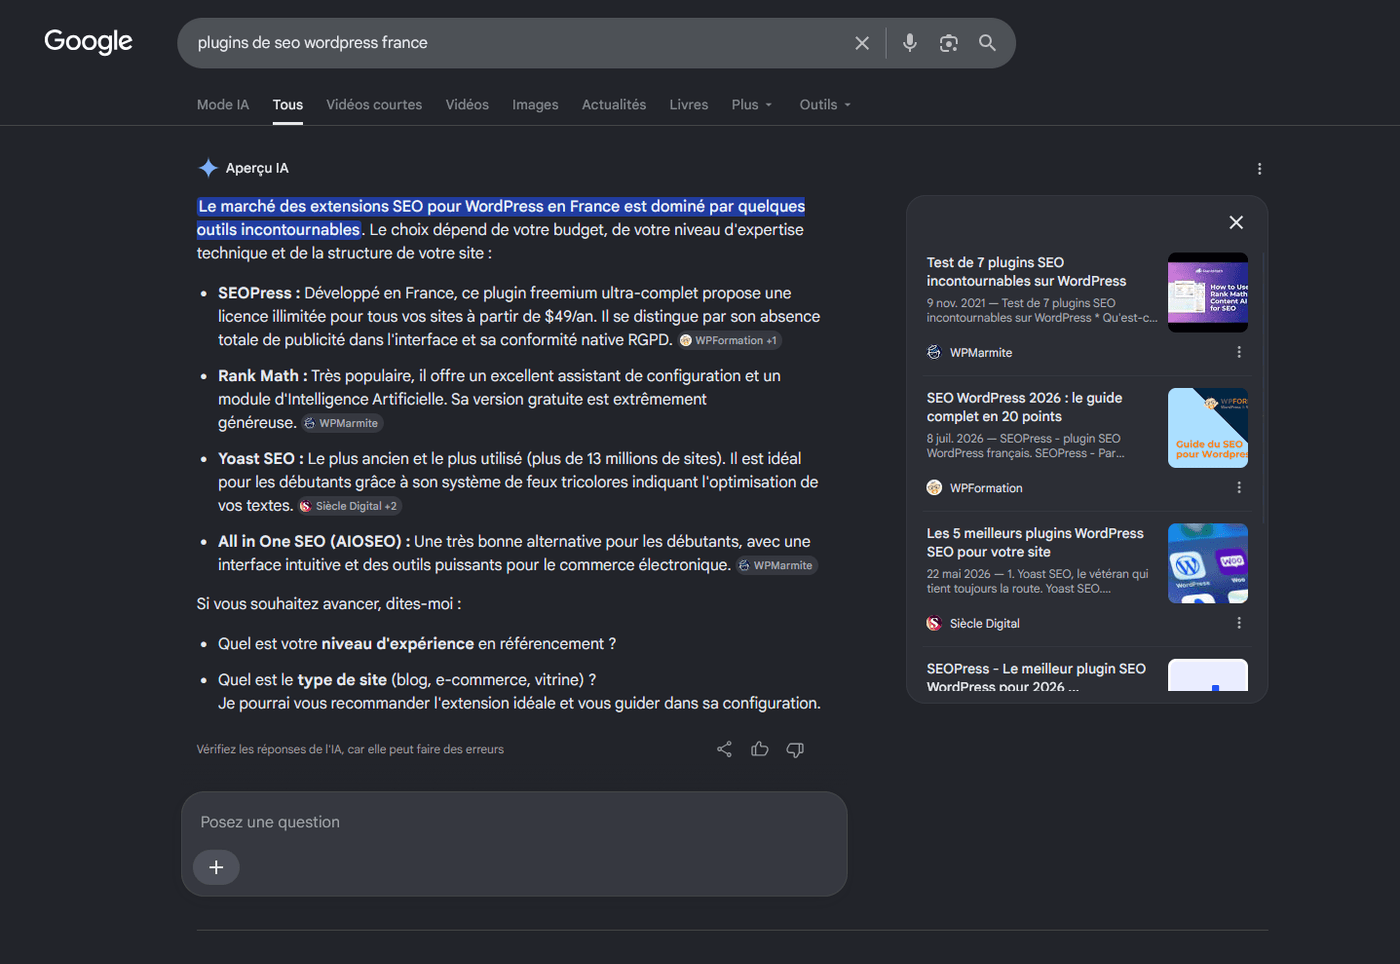Viewport: 1400px width, 964px height.
Task: Click the 'SEOPress :' bold heading
Action: [x=259, y=293]
